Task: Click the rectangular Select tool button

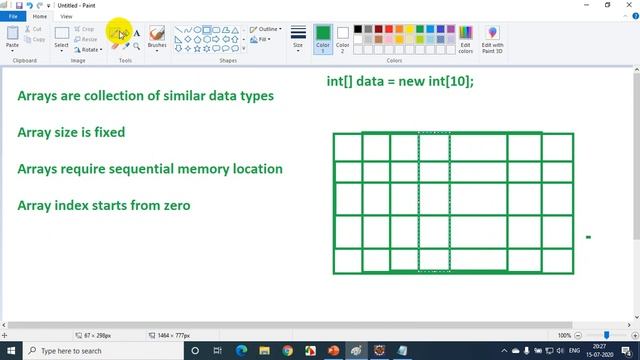Action: pos(62,33)
